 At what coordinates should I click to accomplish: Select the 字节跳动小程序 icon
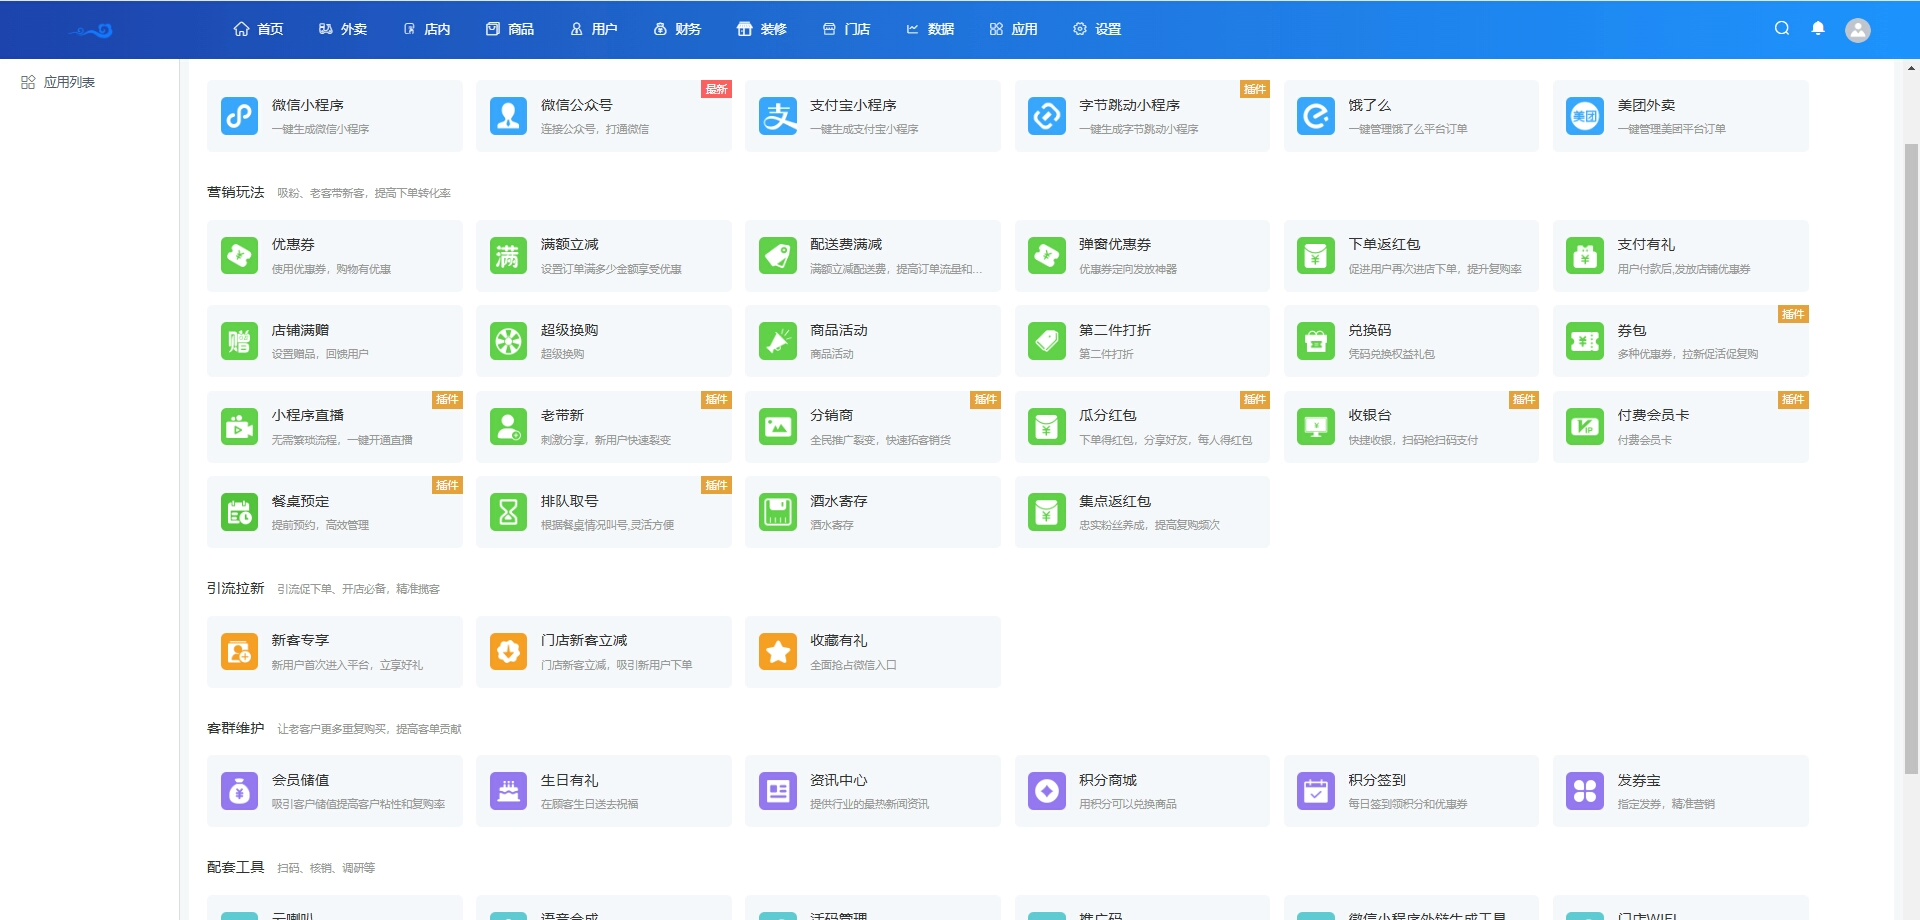(x=1047, y=116)
